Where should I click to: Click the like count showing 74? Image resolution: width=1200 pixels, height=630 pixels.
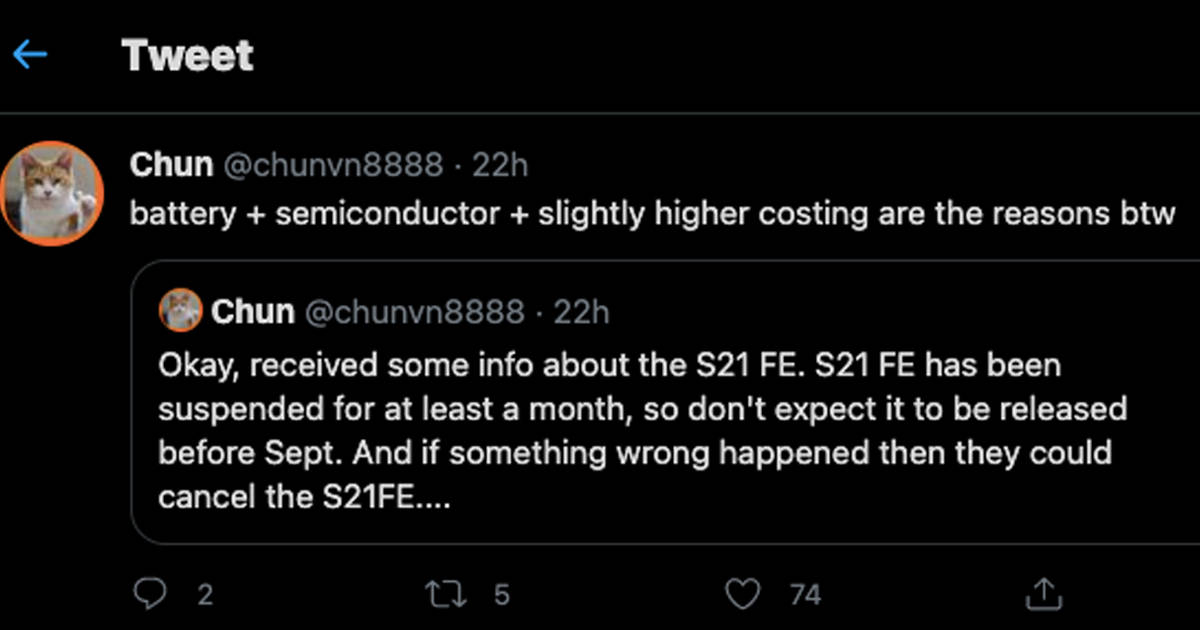[805, 596]
